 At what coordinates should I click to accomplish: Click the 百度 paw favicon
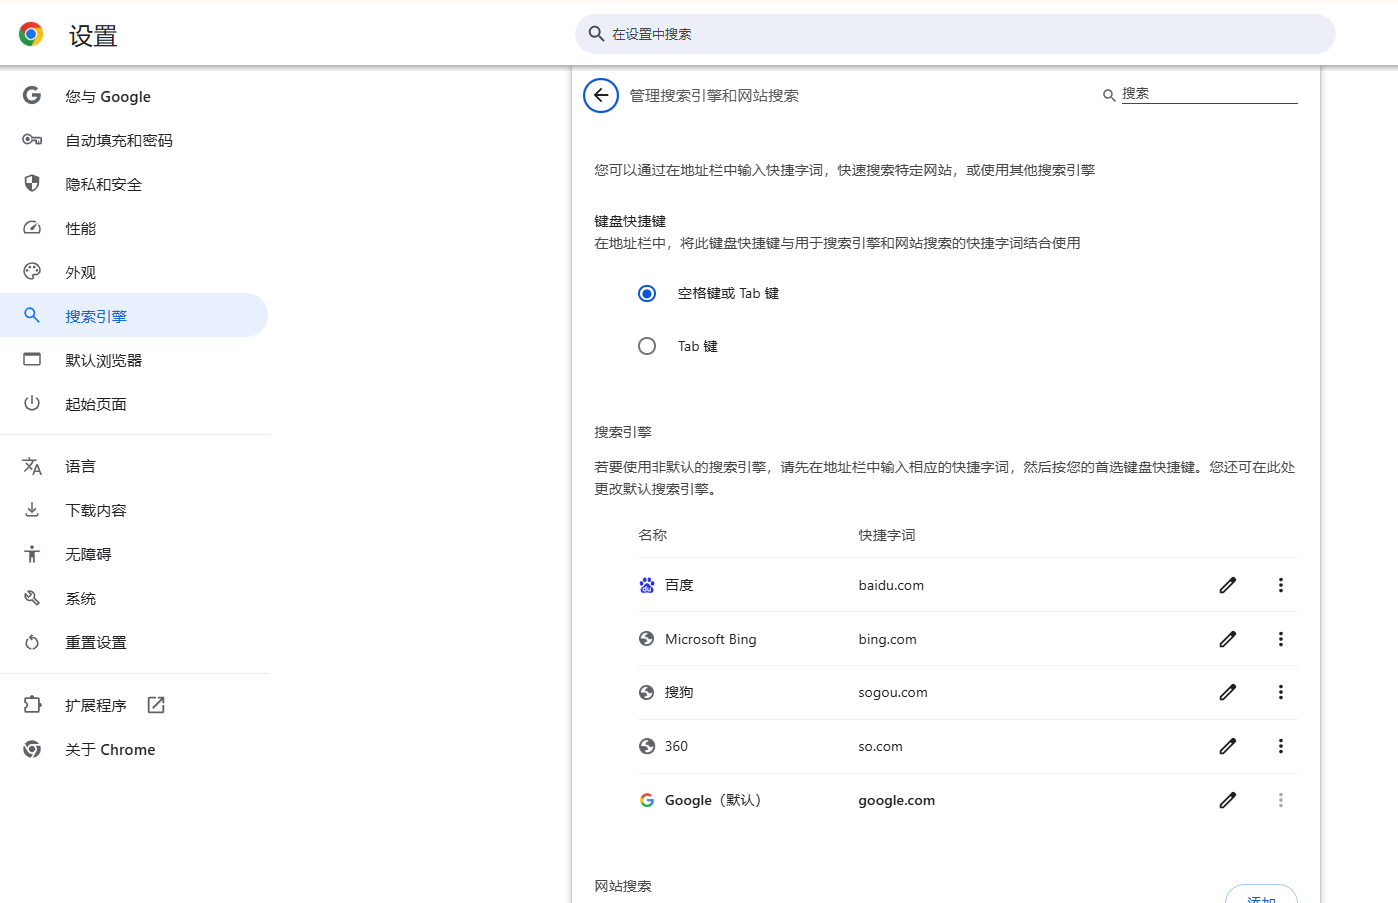(x=647, y=585)
